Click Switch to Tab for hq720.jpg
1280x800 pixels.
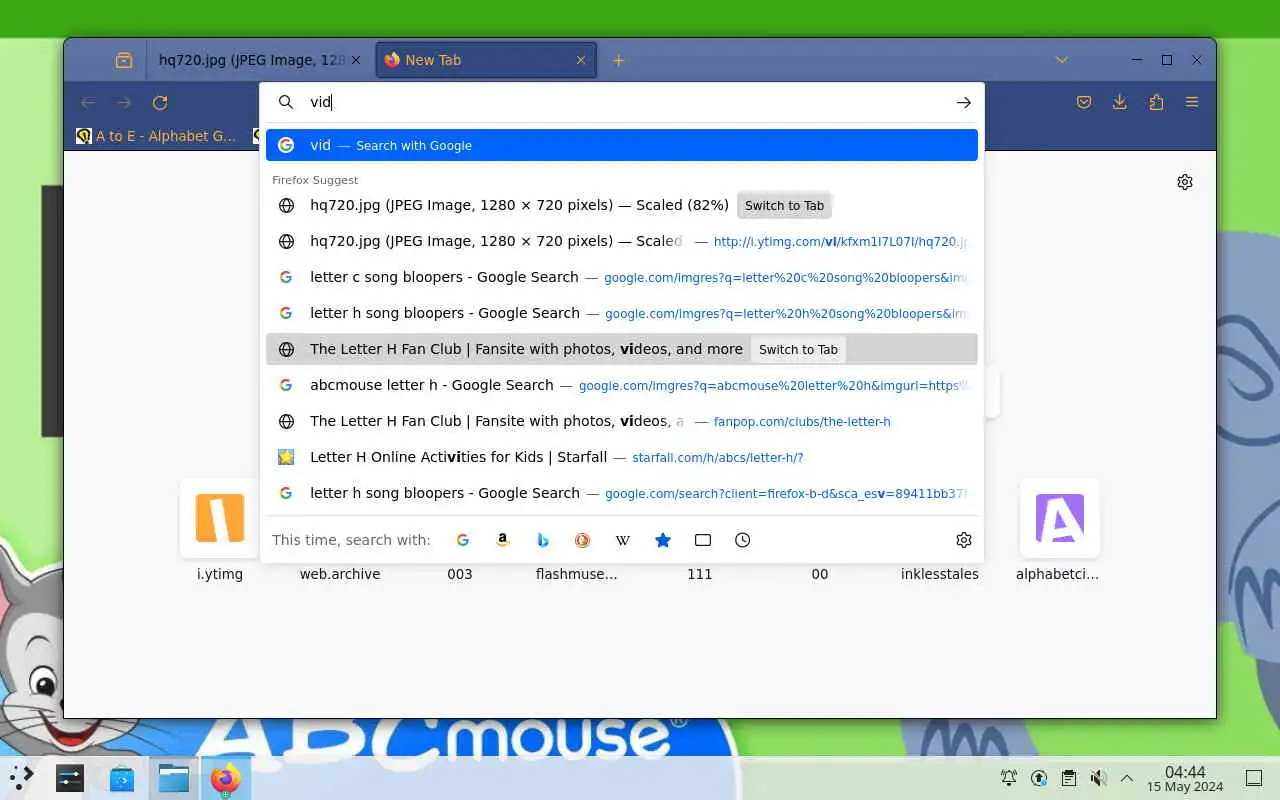784,205
